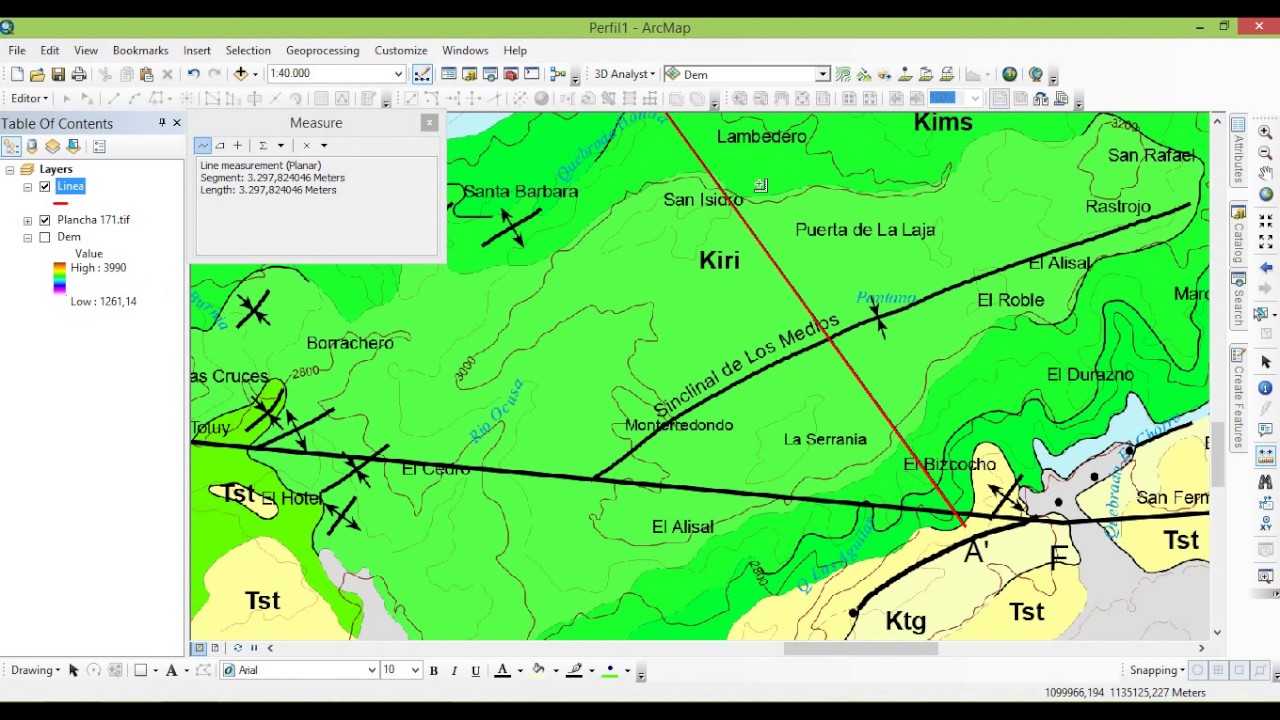This screenshot has width=1280, height=720.
Task: Collapse the Dem layer legend
Action: pos(28,237)
